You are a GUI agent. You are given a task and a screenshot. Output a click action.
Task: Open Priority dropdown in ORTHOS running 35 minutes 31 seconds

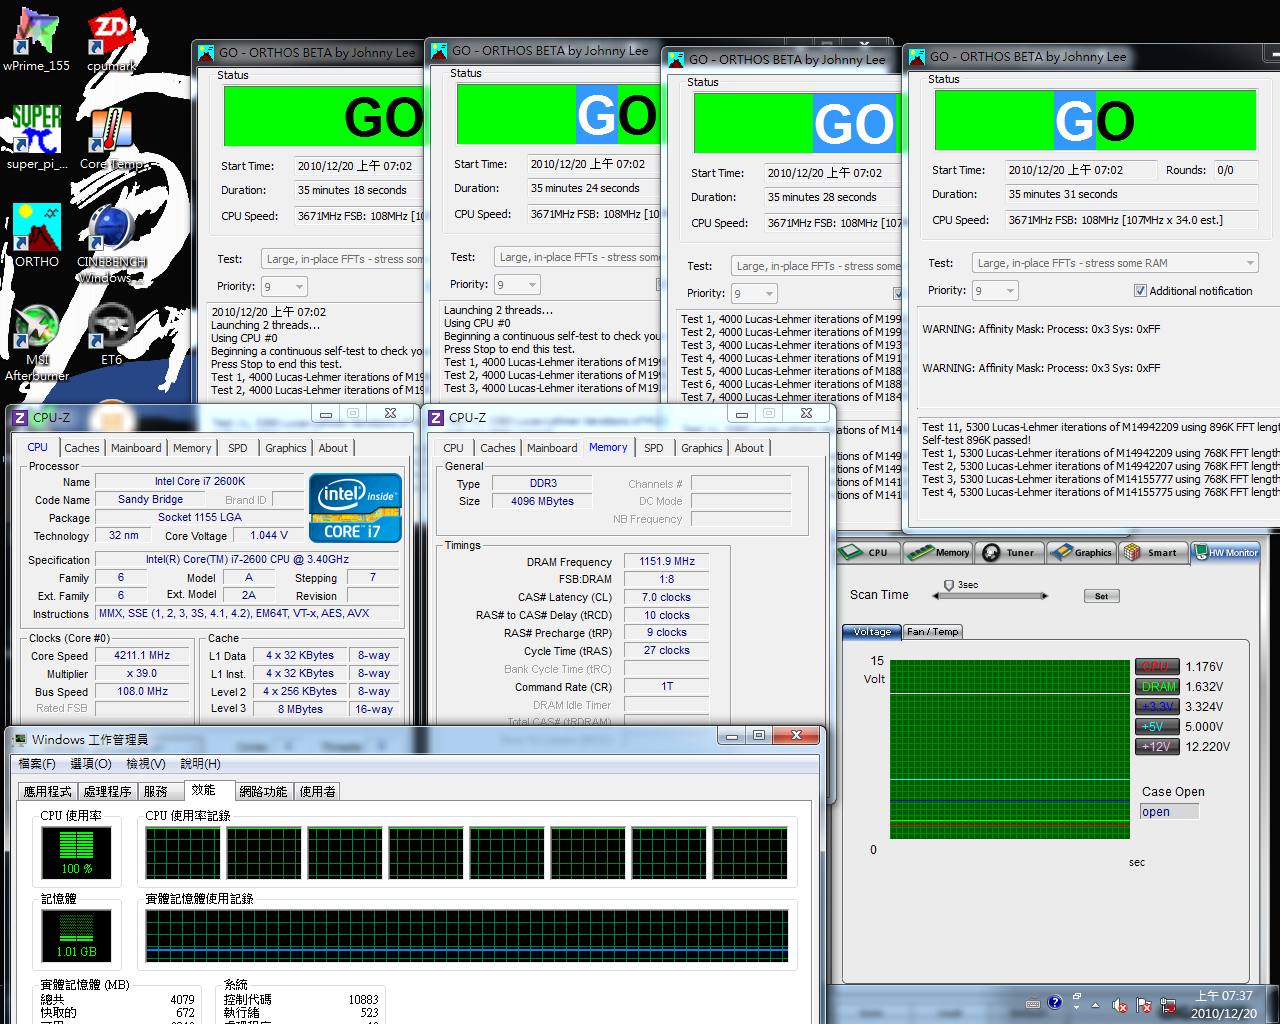click(x=995, y=291)
